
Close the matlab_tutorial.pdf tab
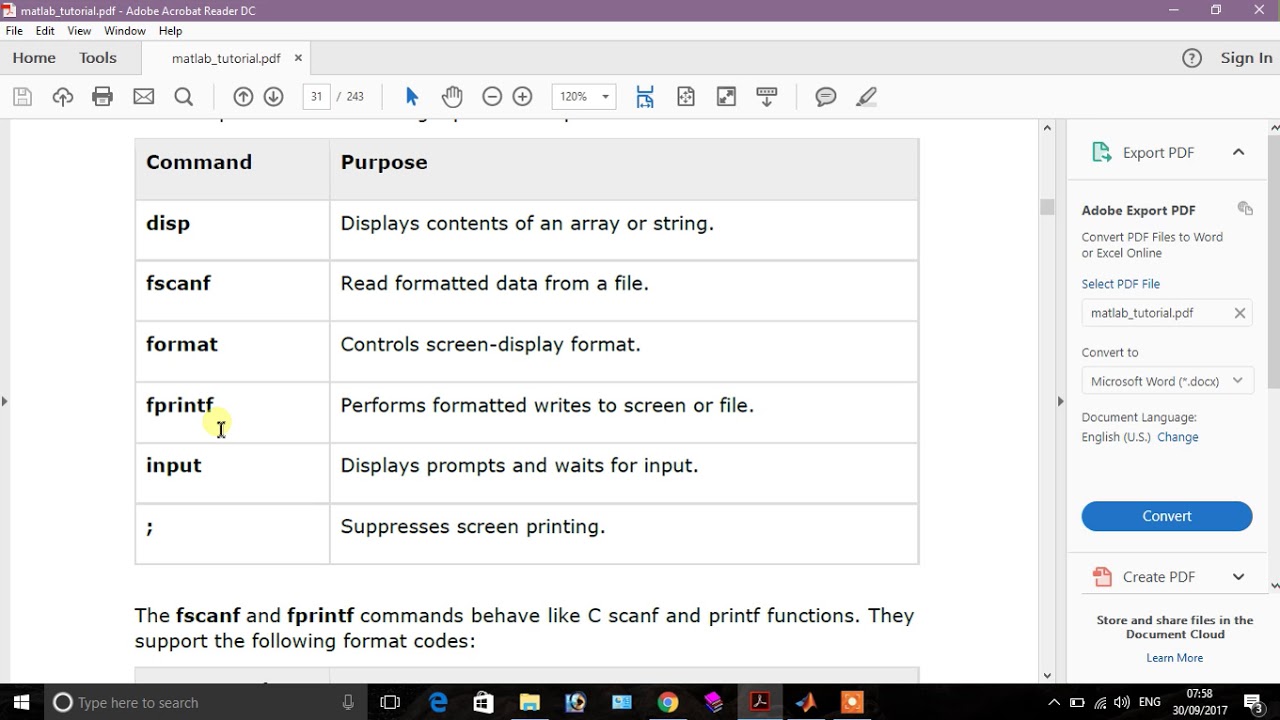(298, 58)
